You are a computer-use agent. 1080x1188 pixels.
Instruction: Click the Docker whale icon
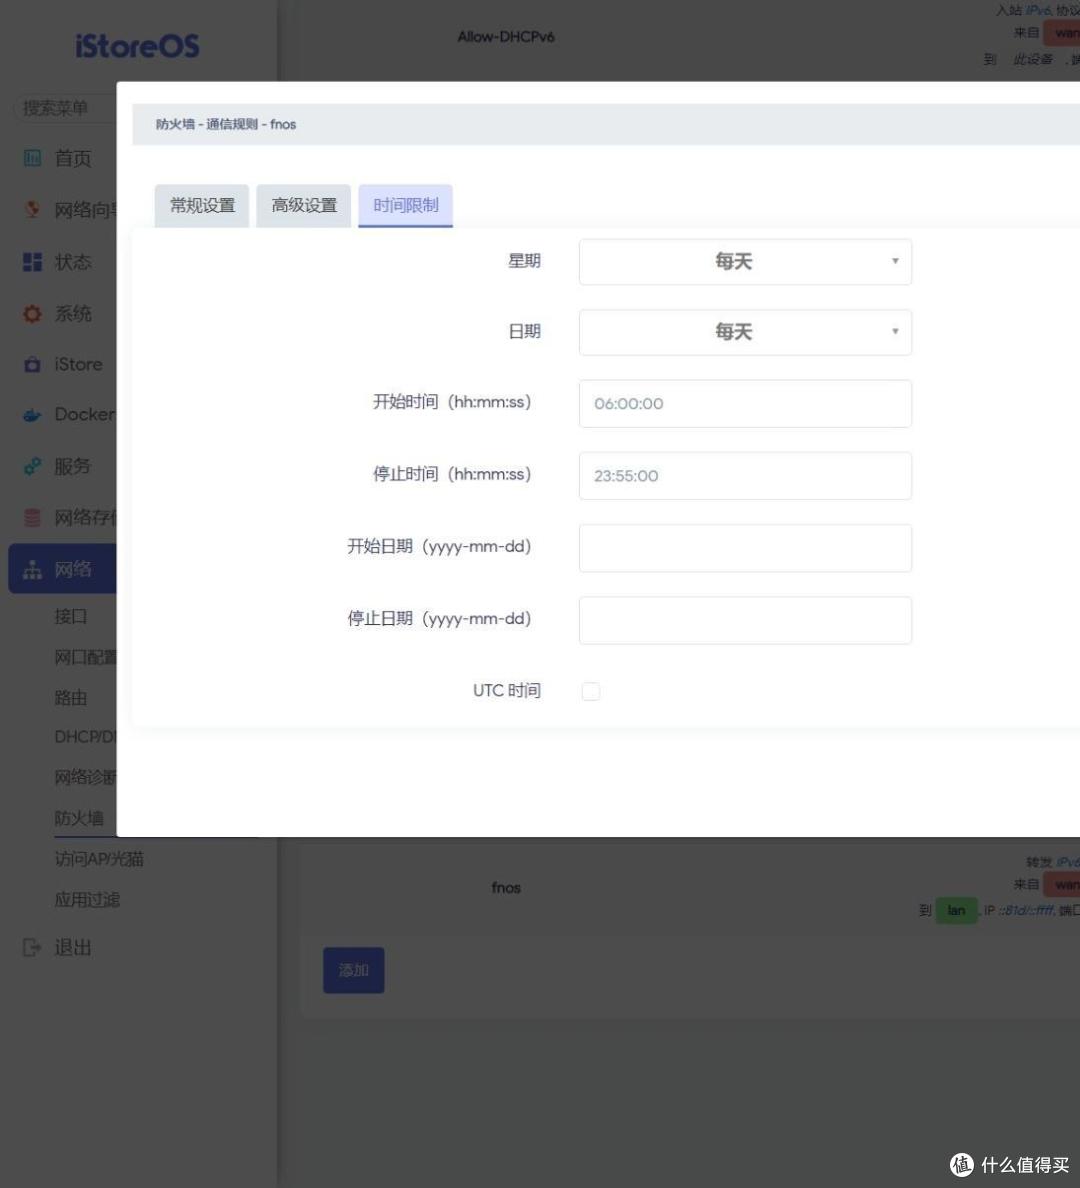pos(33,415)
